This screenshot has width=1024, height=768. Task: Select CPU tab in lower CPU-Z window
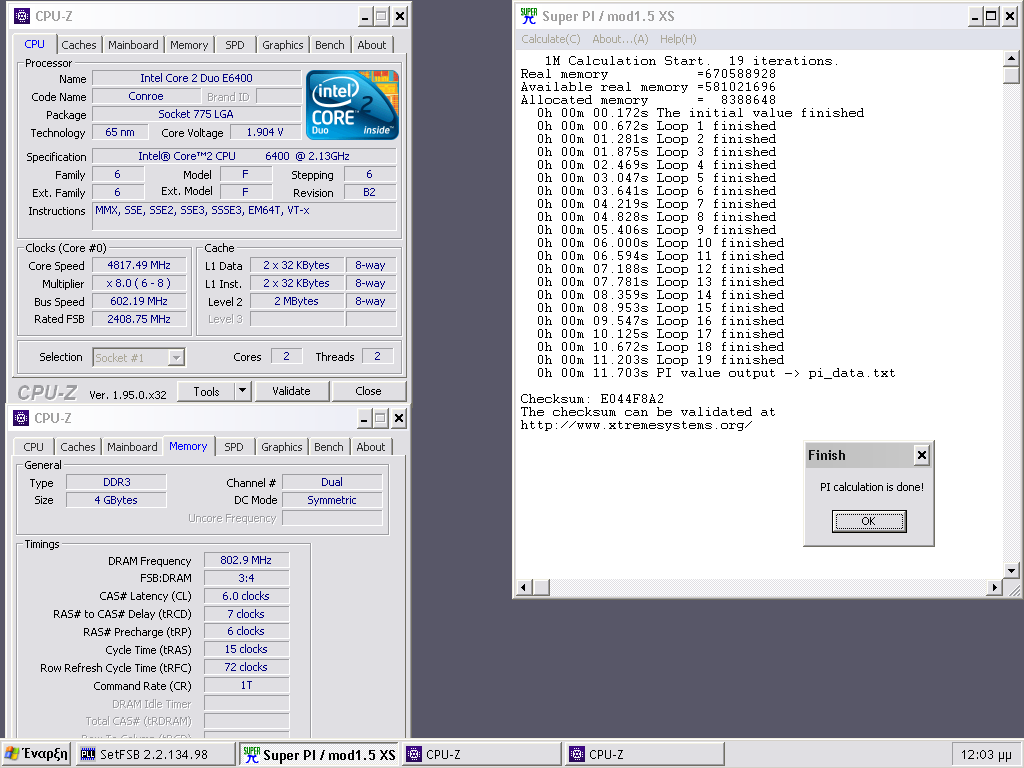(x=33, y=447)
